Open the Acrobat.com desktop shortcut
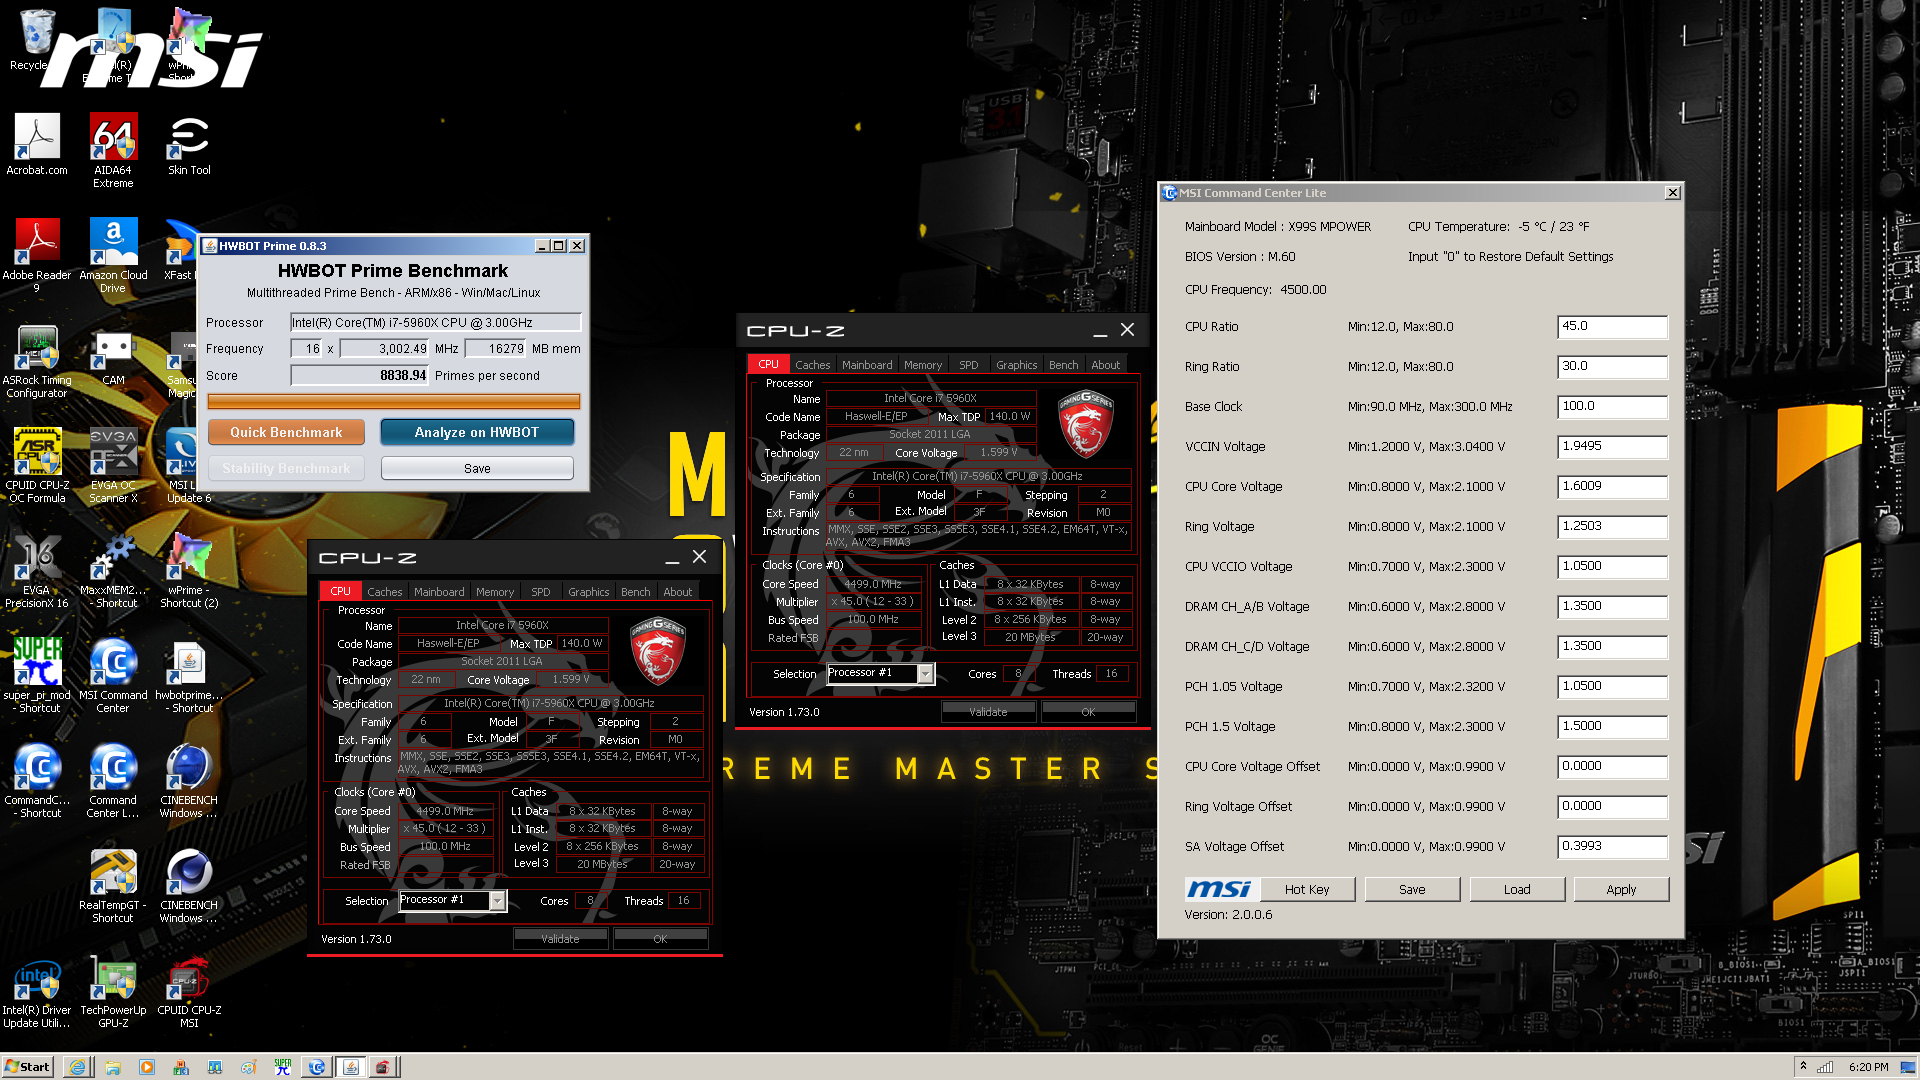The image size is (1920, 1080). point(37,143)
